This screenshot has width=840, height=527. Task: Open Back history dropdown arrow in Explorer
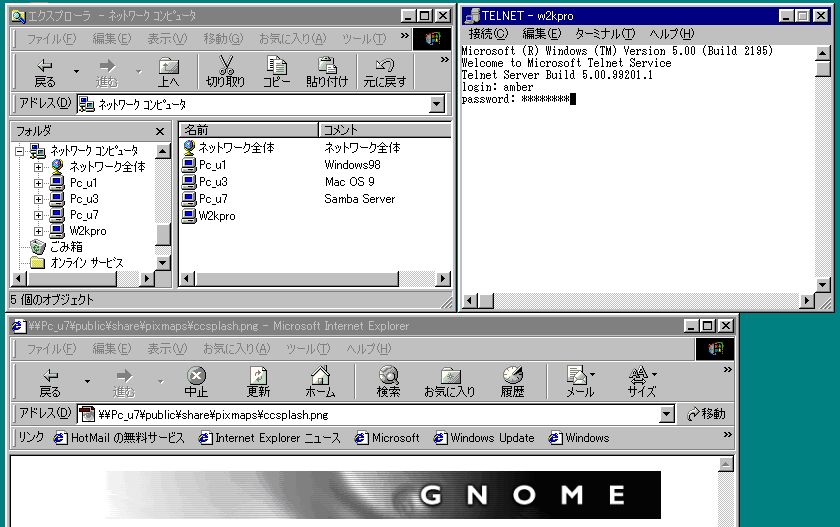[76, 71]
